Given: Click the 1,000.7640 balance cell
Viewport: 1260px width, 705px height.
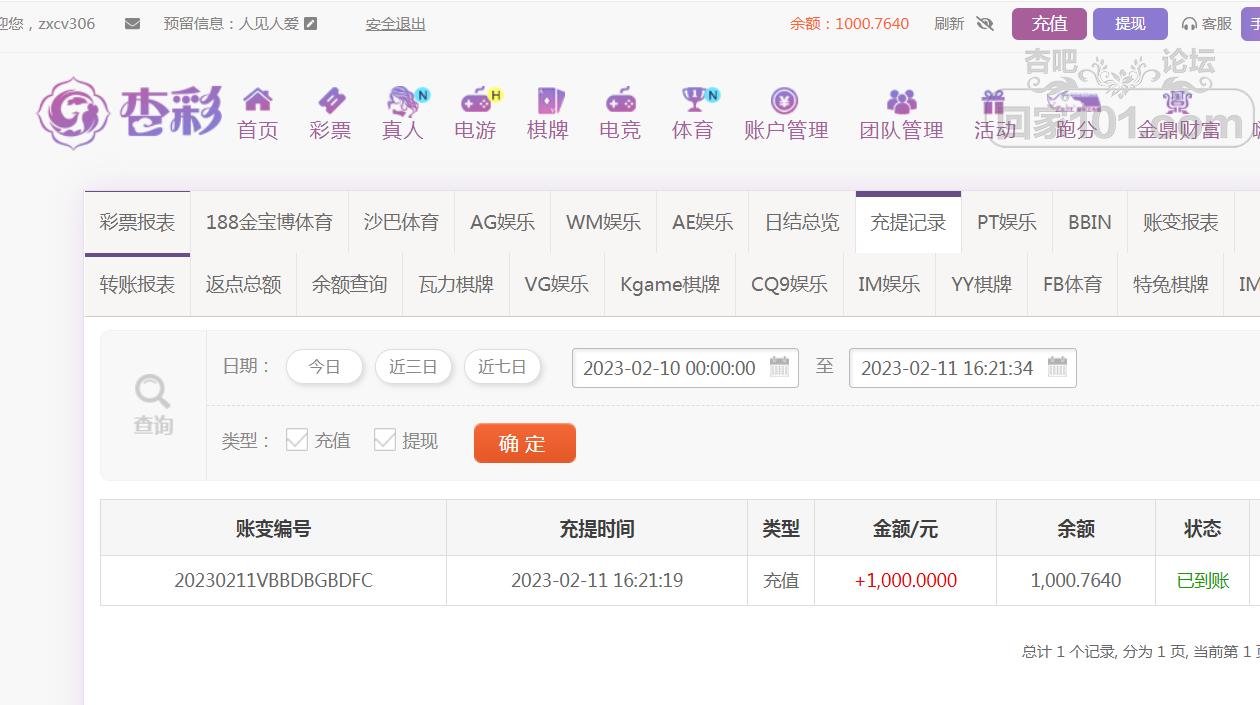Looking at the screenshot, I should (x=1076, y=580).
